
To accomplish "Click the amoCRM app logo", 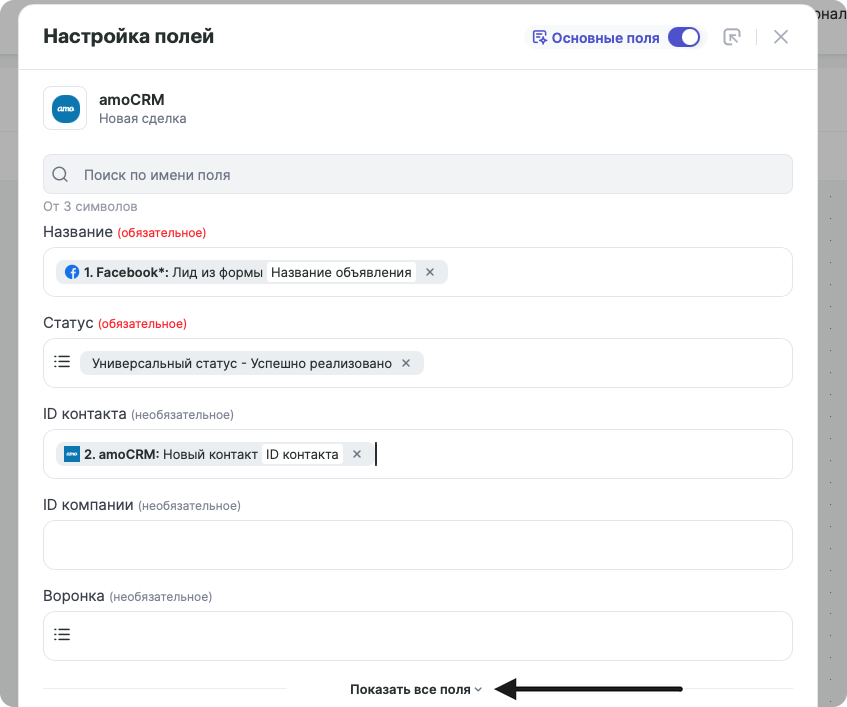I will [65, 109].
